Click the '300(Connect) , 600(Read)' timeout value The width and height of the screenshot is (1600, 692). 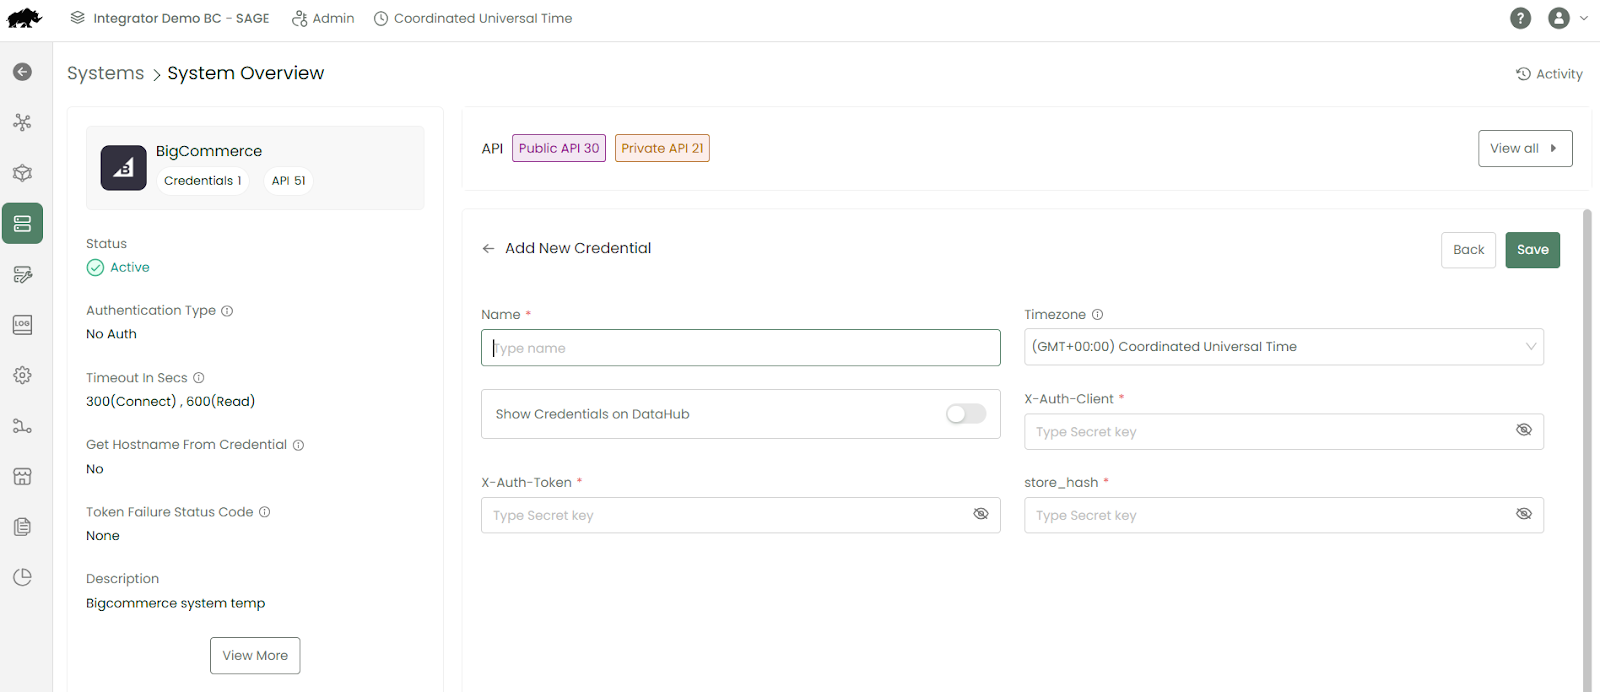[x=170, y=401]
